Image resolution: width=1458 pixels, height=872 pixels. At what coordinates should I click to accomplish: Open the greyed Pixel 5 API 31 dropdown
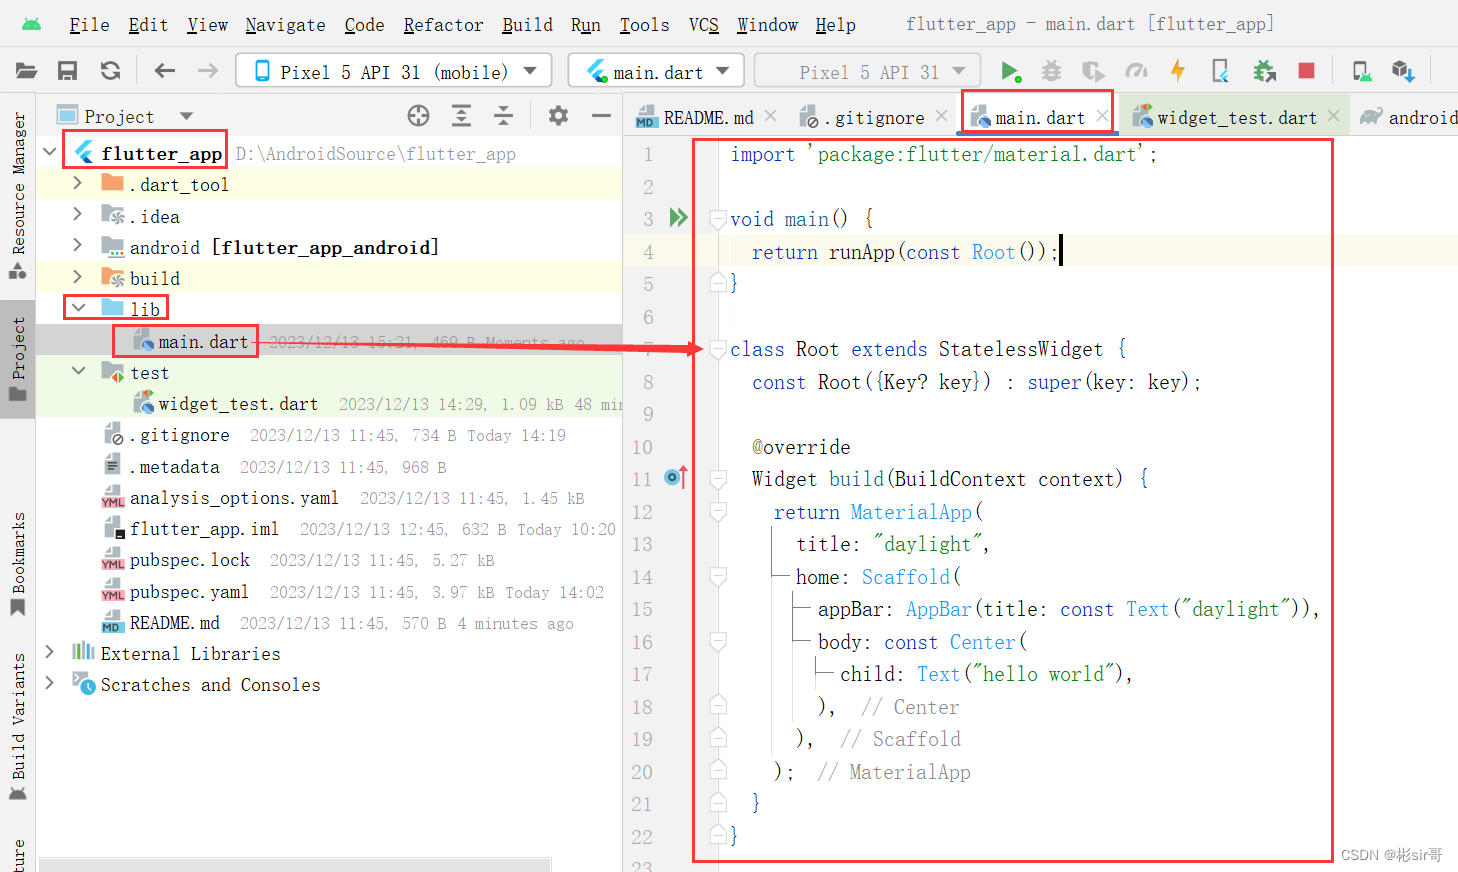point(867,71)
